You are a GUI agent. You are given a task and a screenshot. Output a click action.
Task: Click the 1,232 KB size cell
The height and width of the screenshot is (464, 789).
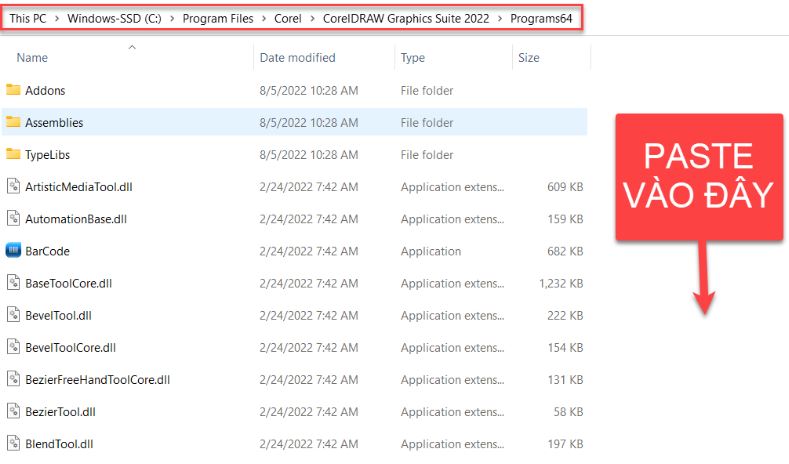561,283
